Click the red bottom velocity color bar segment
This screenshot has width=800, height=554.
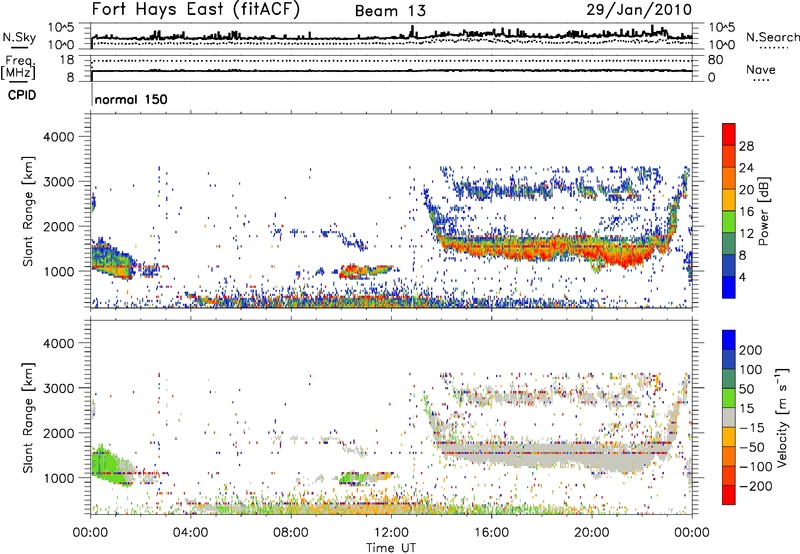729,495
